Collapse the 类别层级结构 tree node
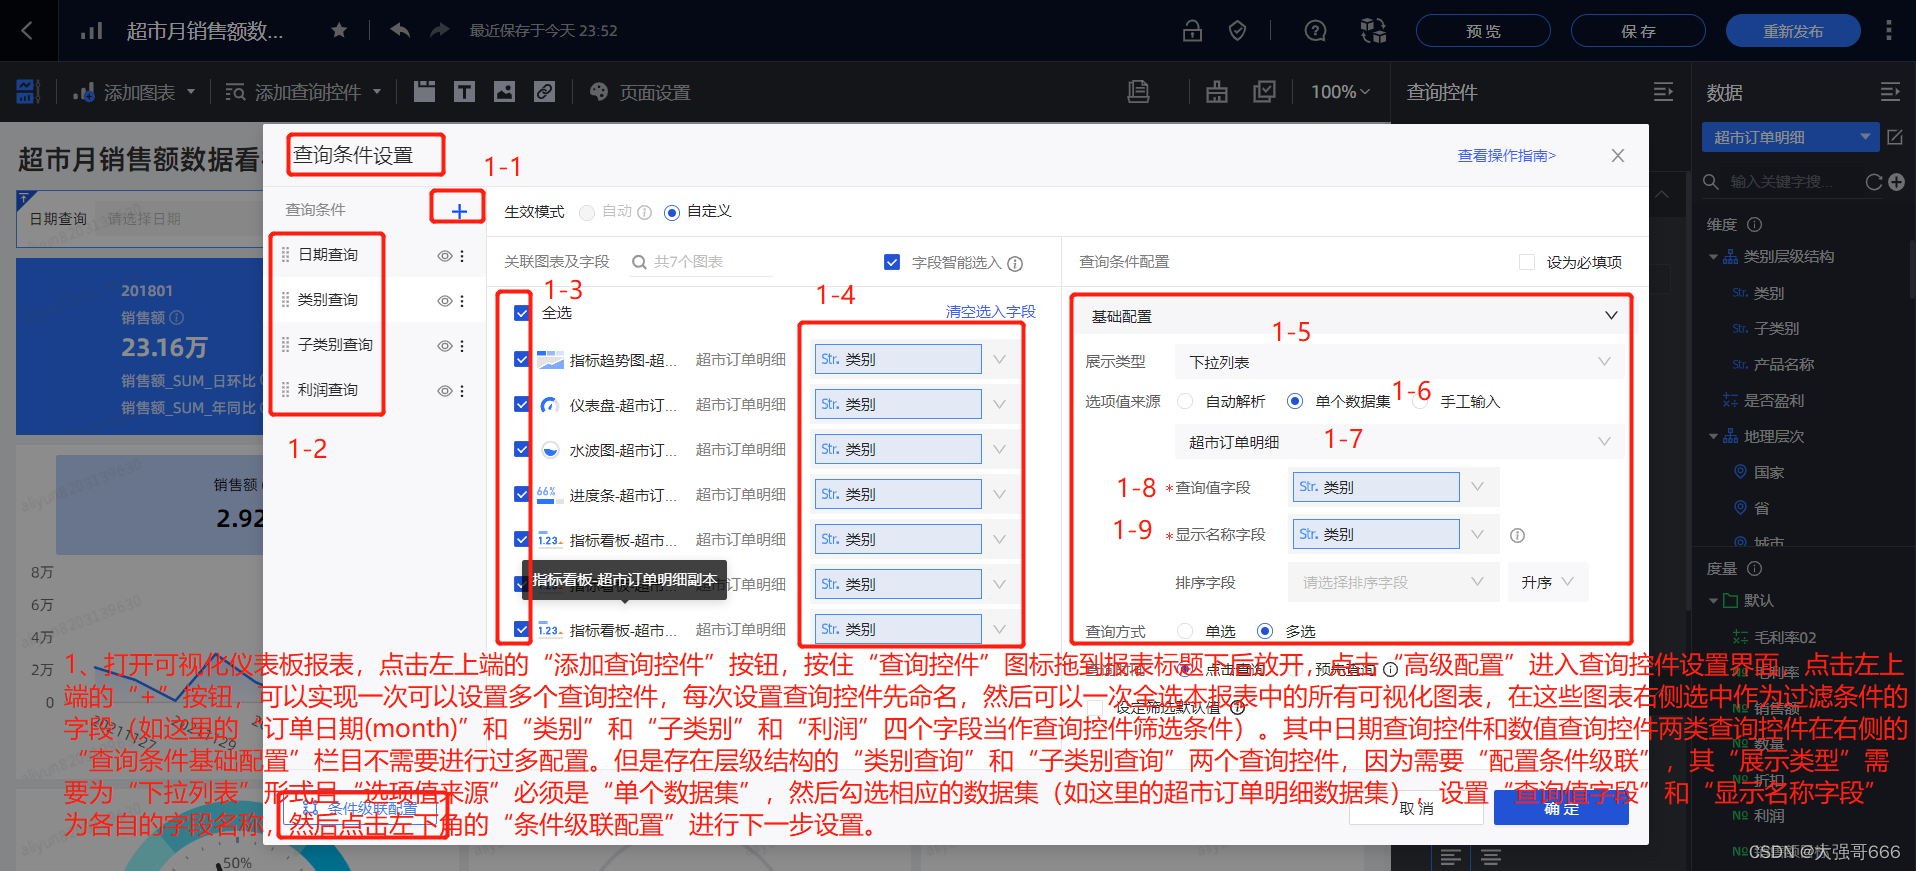 pyautogui.click(x=1713, y=257)
